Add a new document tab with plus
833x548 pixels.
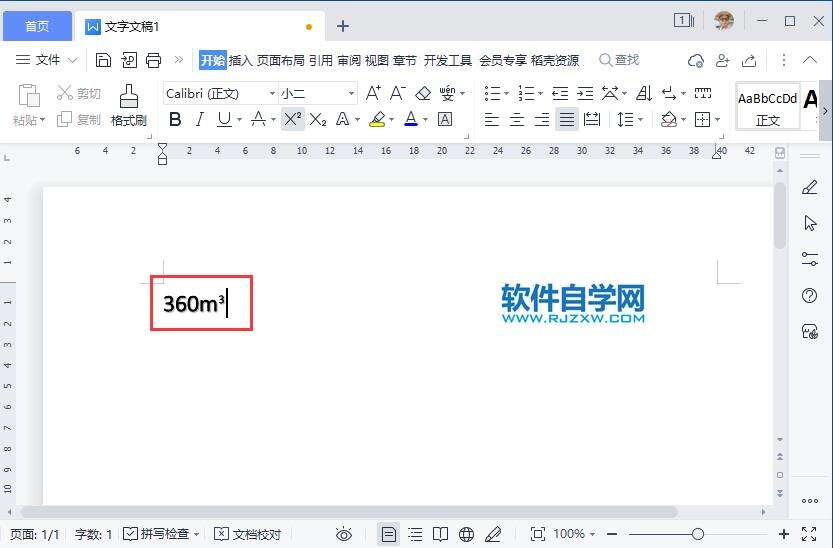coord(343,26)
